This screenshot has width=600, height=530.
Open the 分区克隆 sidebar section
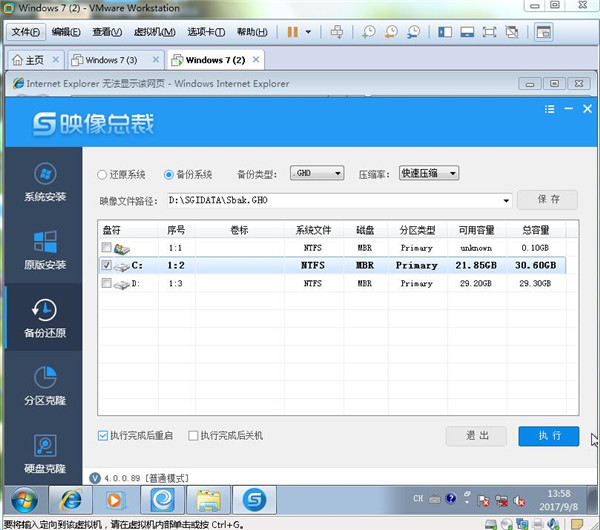click(x=45, y=386)
